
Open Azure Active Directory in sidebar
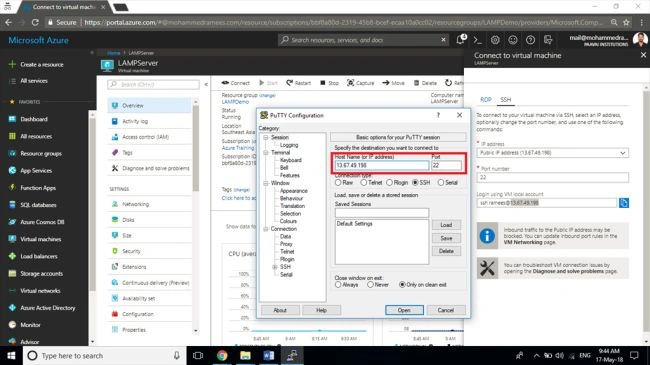(48, 308)
